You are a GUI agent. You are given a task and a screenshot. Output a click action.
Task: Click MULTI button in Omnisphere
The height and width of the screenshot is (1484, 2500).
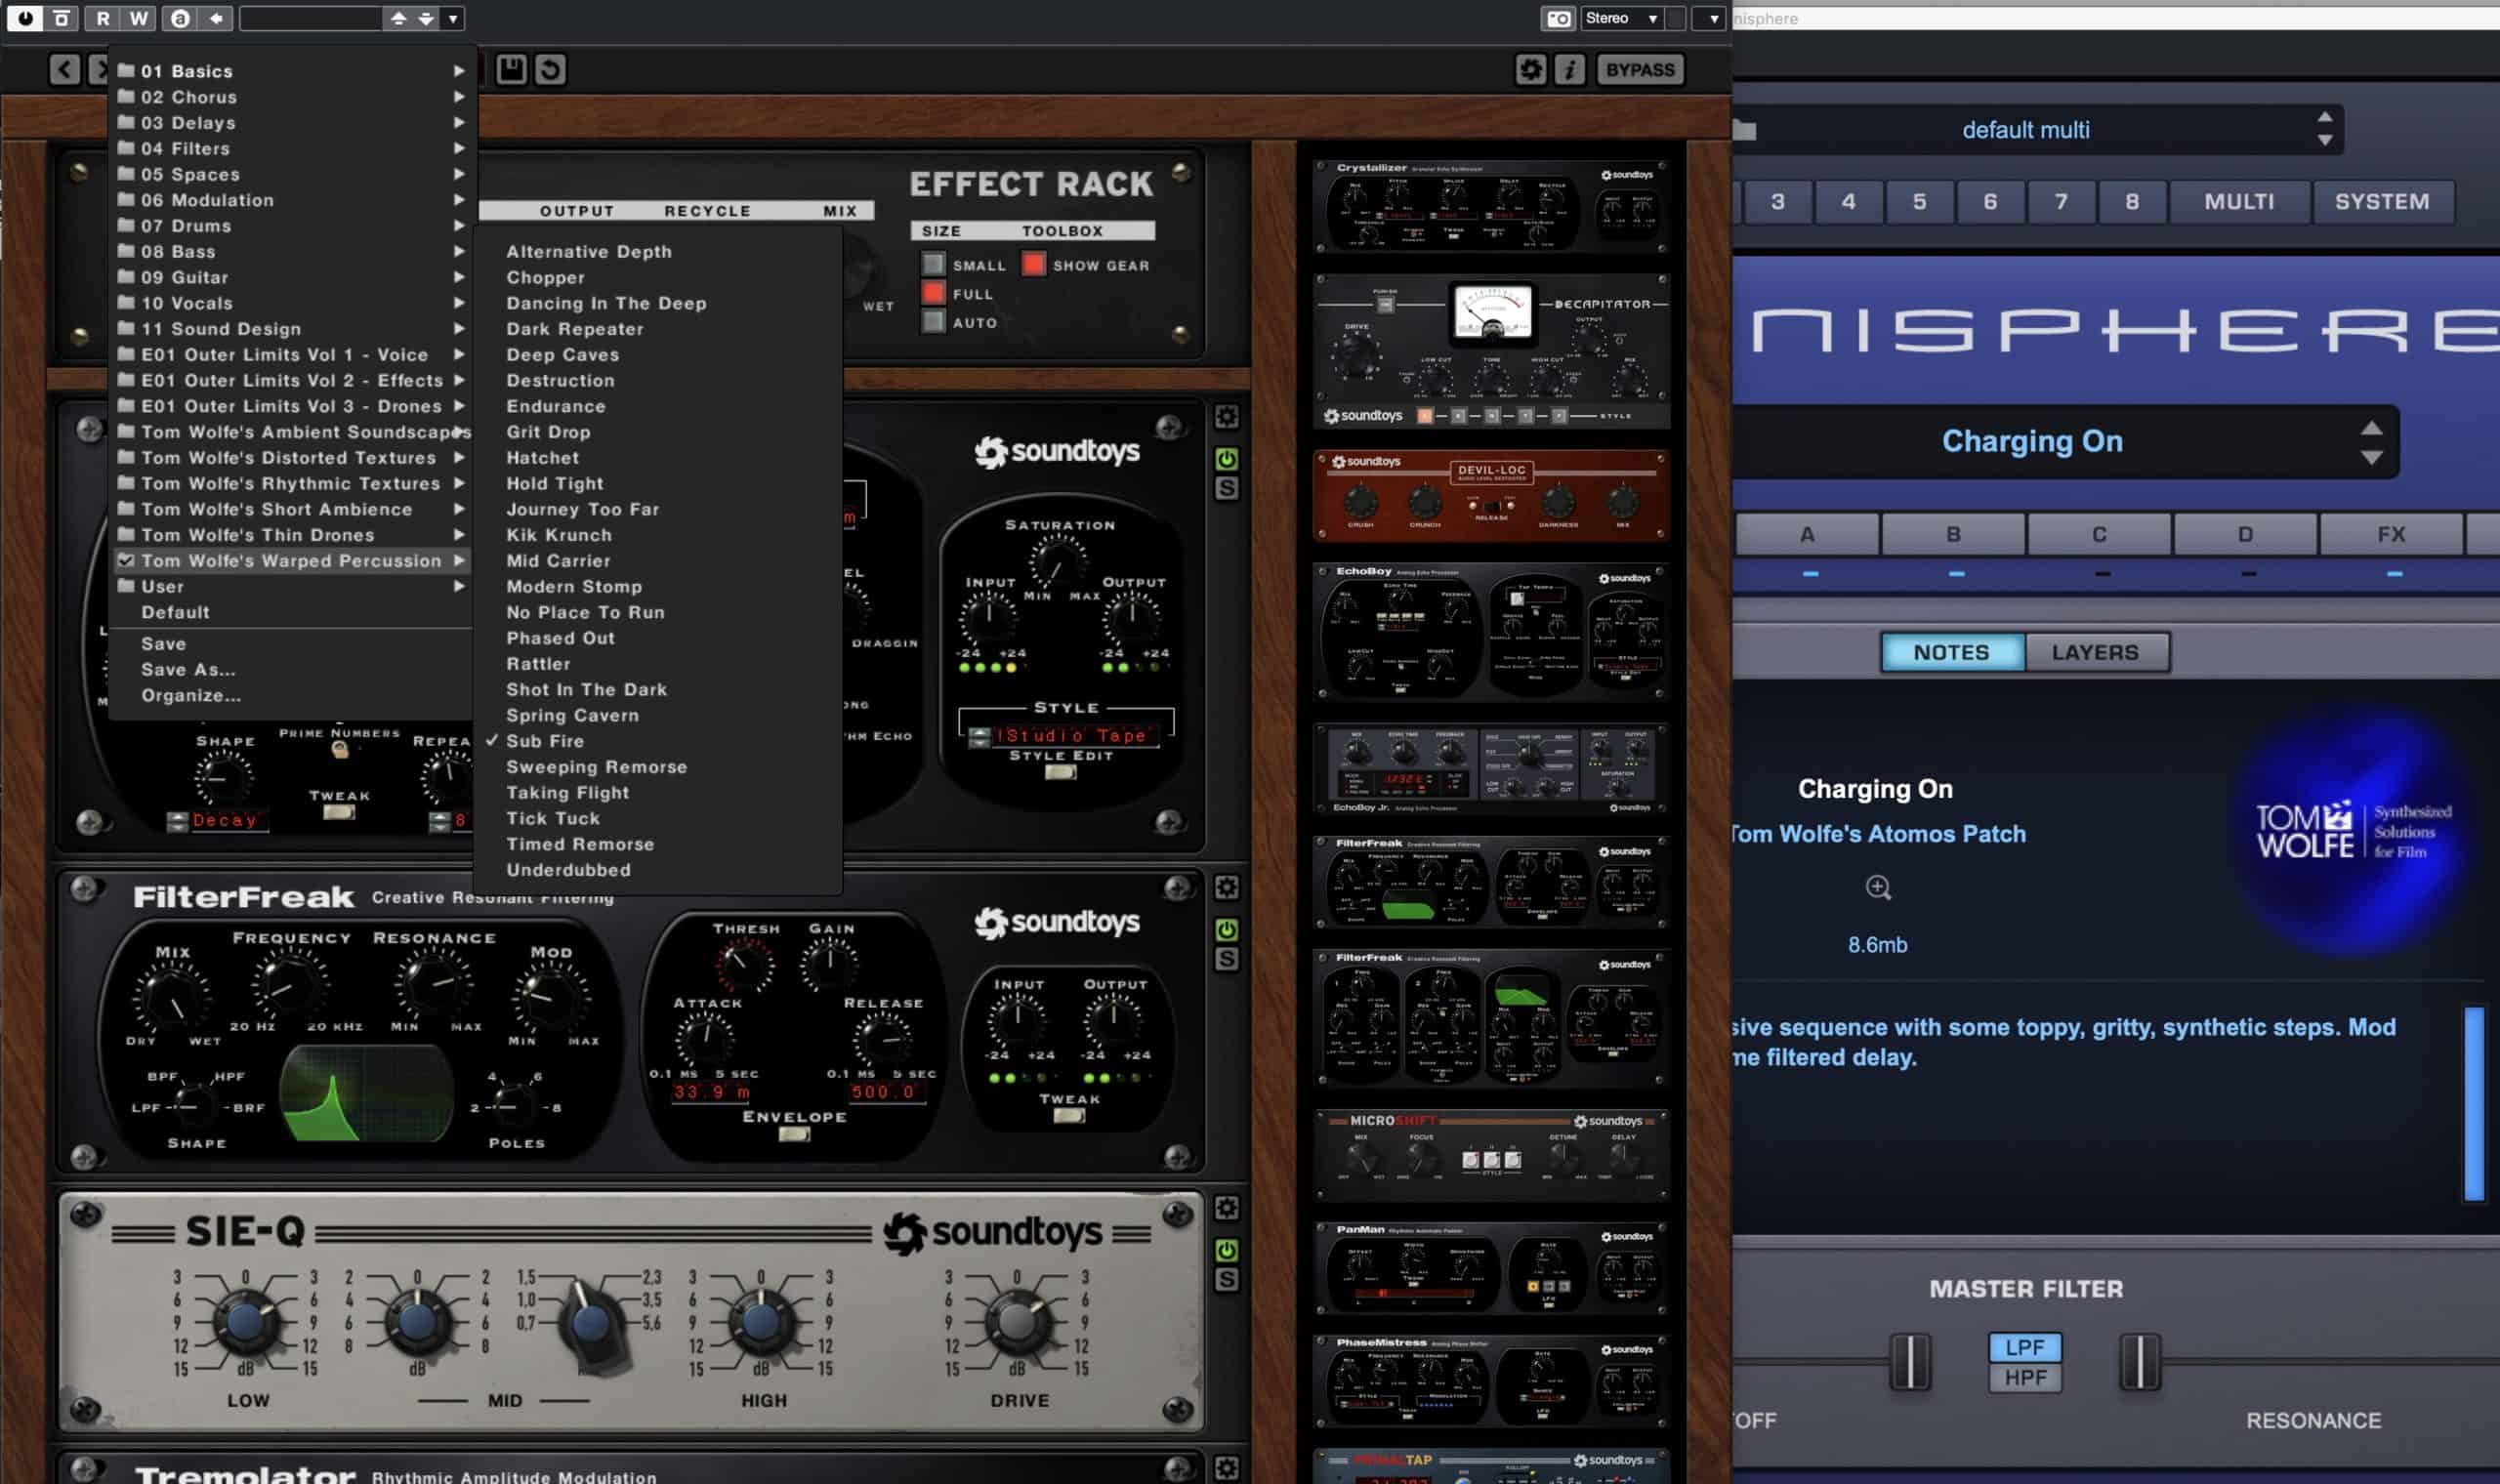[2239, 201]
